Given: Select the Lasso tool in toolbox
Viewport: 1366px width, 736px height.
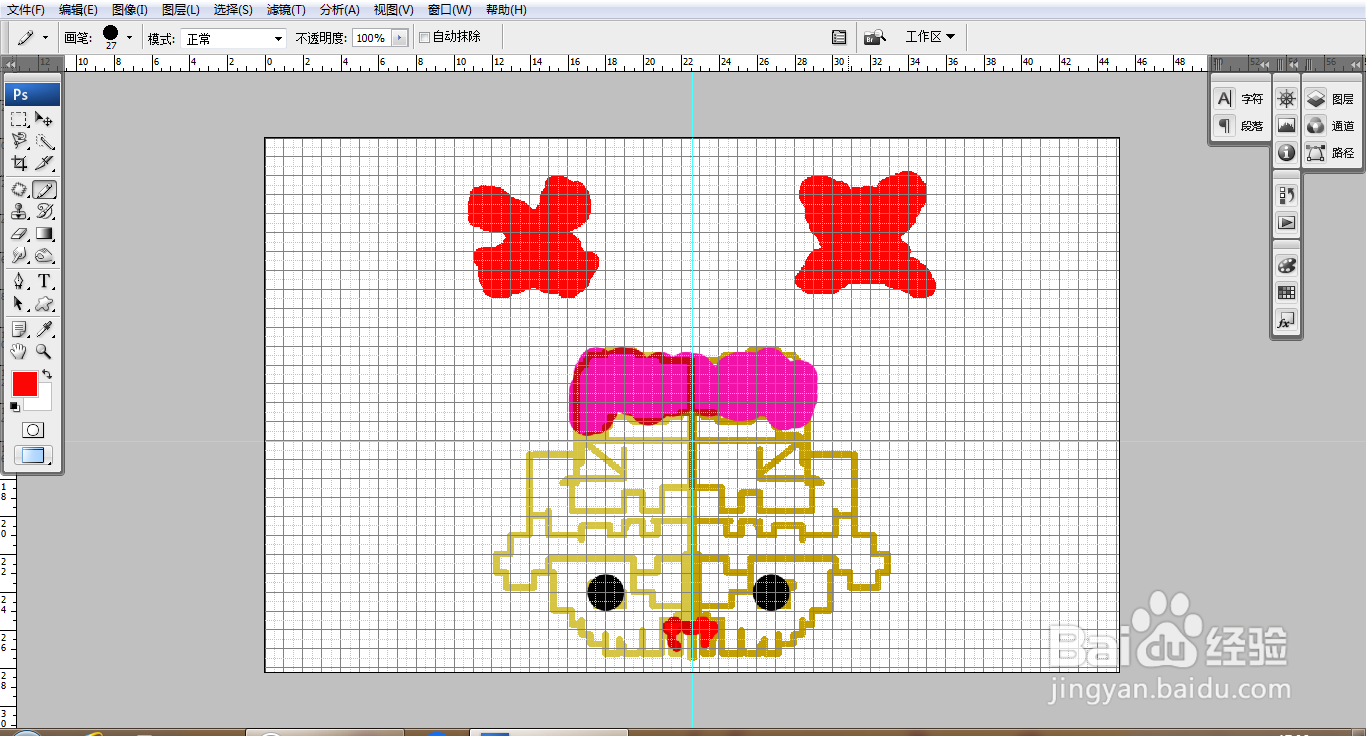Looking at the screenshot, I should pyautogui.click(x=19, y=142).
